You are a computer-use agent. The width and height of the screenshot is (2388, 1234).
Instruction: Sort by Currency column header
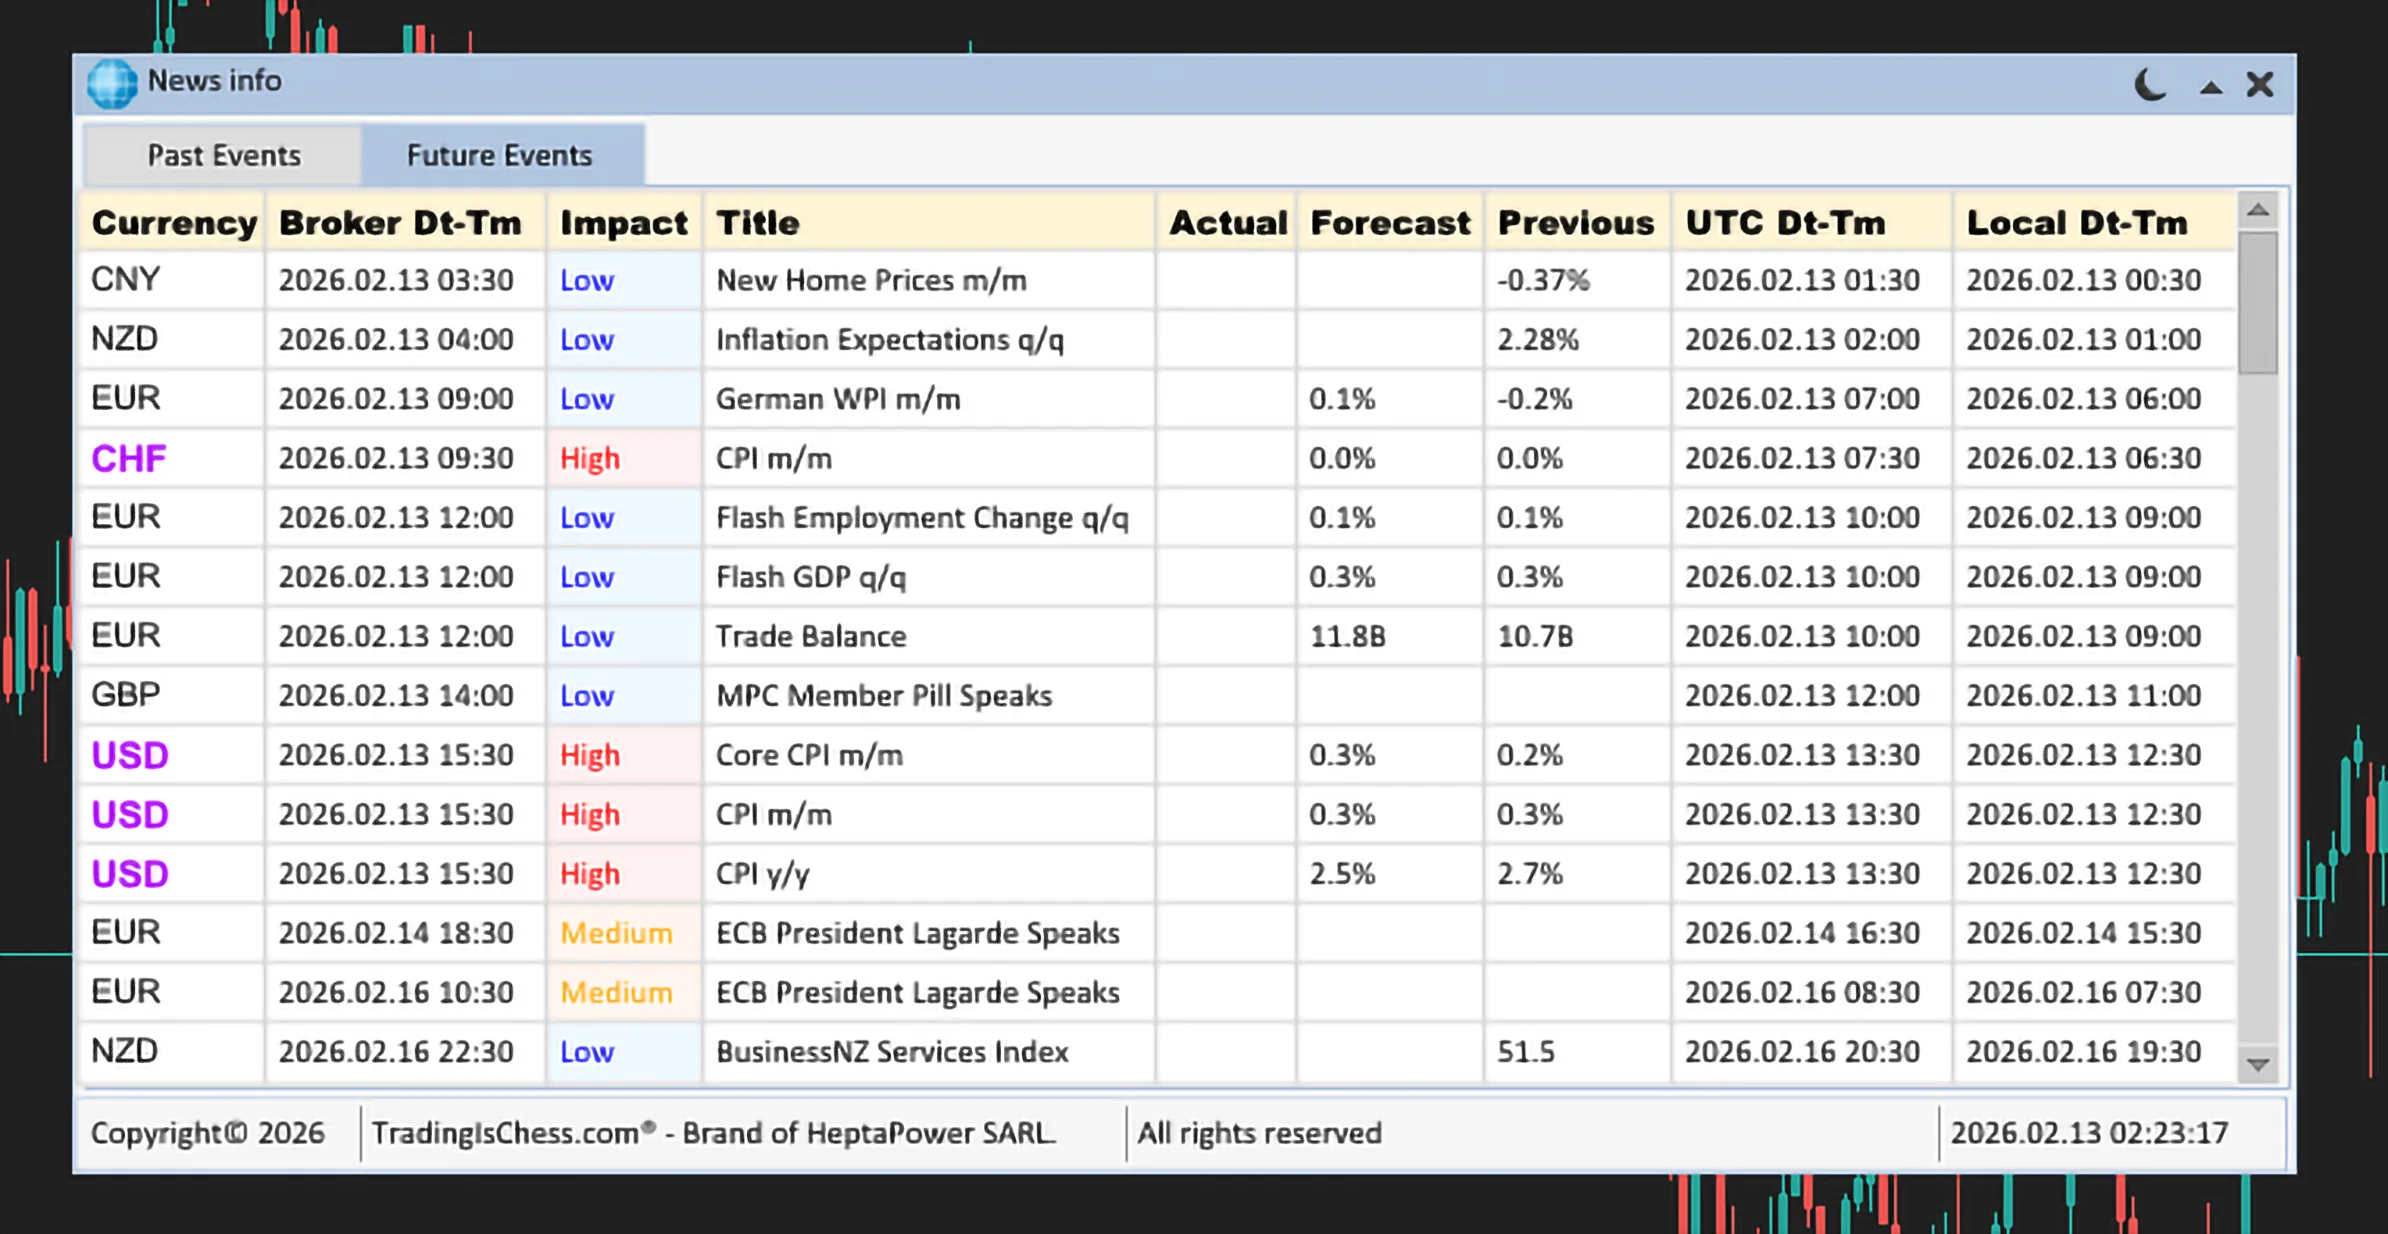[x=174, y=223]
